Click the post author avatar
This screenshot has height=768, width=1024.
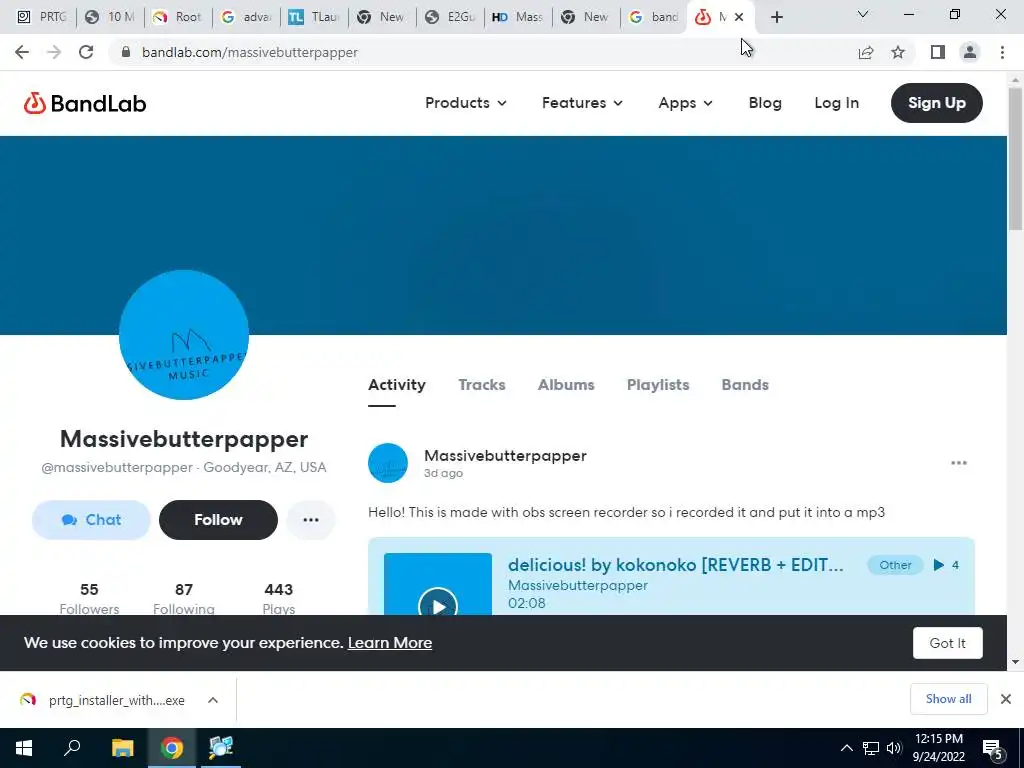point(387,463)
